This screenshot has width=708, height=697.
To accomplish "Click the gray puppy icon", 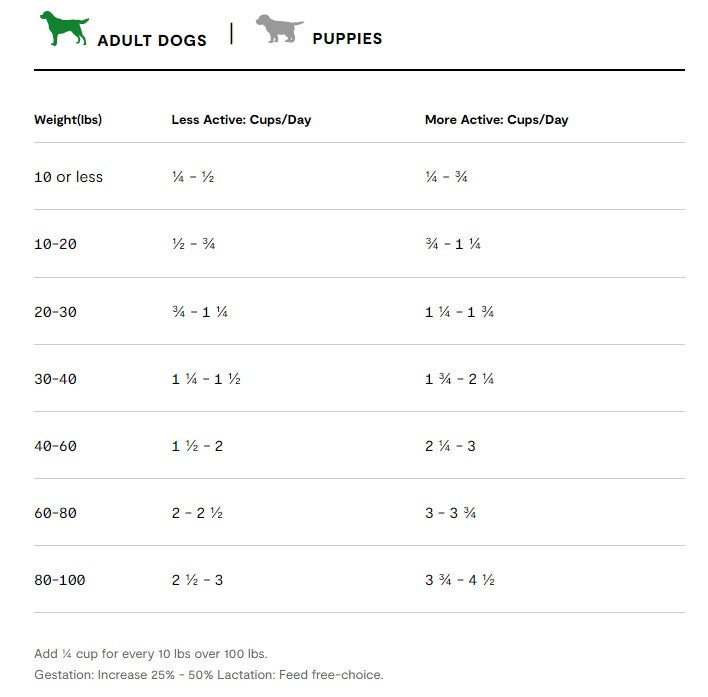I will click(279, 28).
